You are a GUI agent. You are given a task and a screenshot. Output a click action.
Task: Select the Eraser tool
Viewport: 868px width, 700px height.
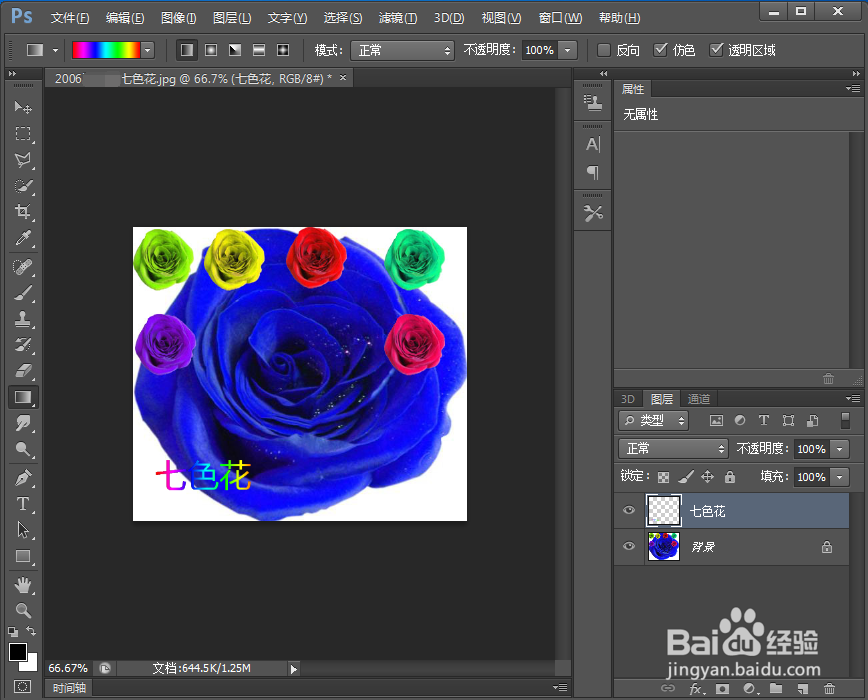pyautogui.click(x=23, y=371)
